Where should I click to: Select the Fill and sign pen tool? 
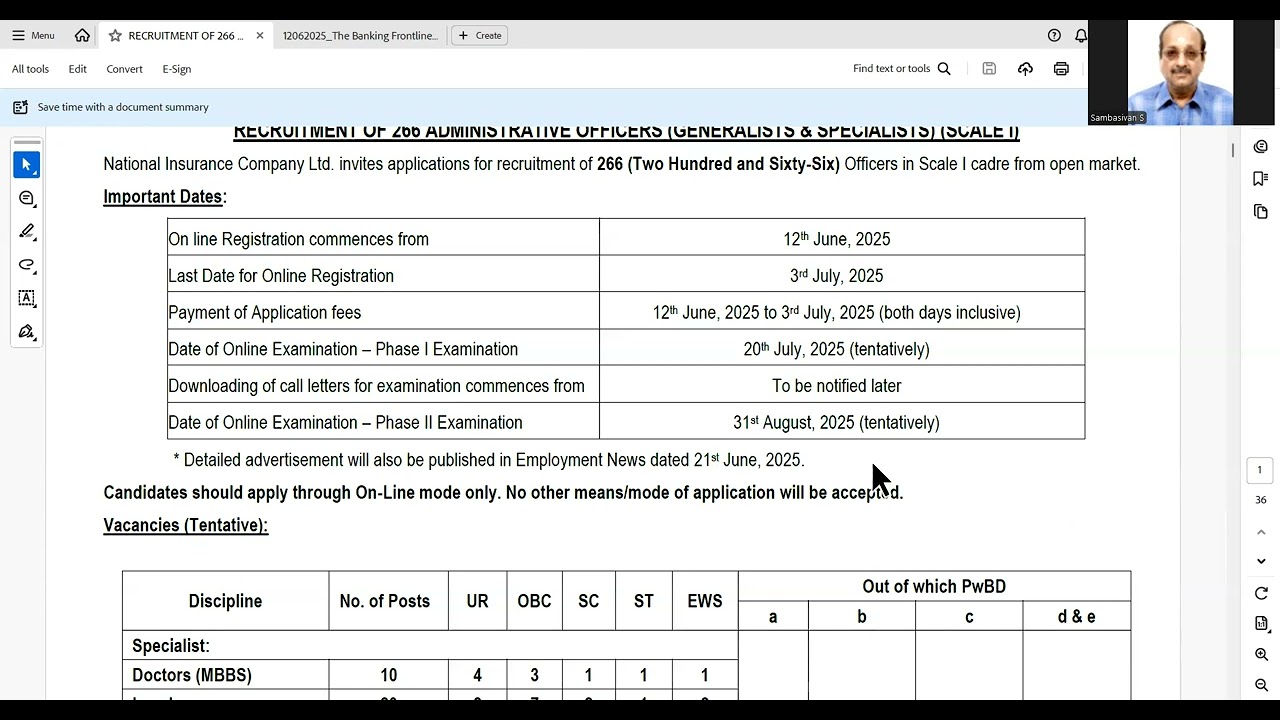tap(27, 331)
